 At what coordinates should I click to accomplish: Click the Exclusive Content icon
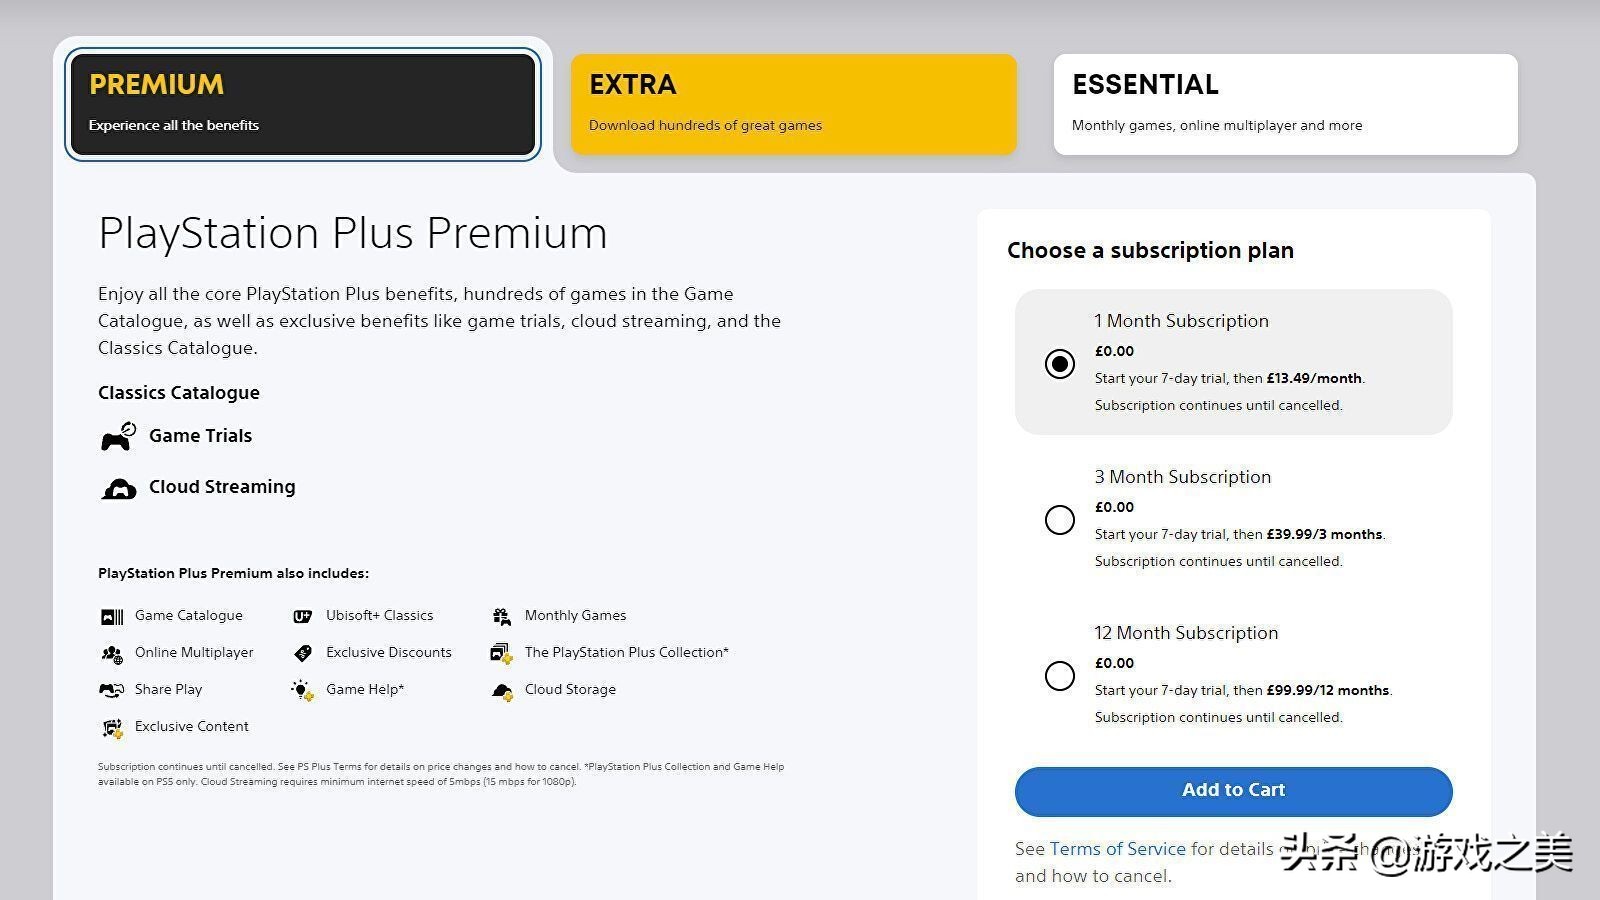coord(112,728)
